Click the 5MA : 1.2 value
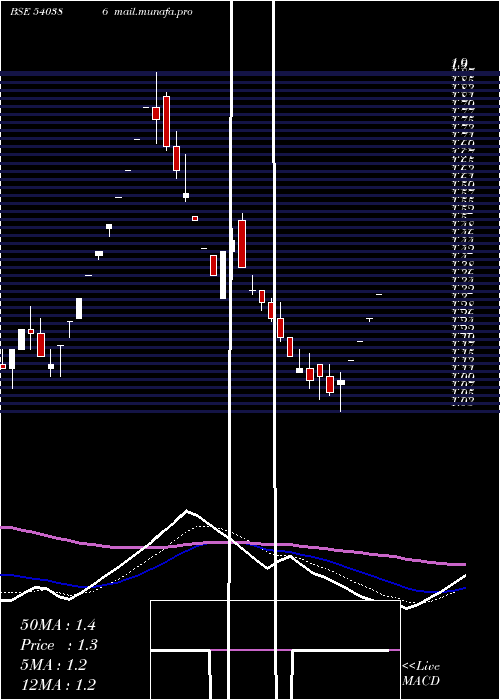 coord(53,665)
